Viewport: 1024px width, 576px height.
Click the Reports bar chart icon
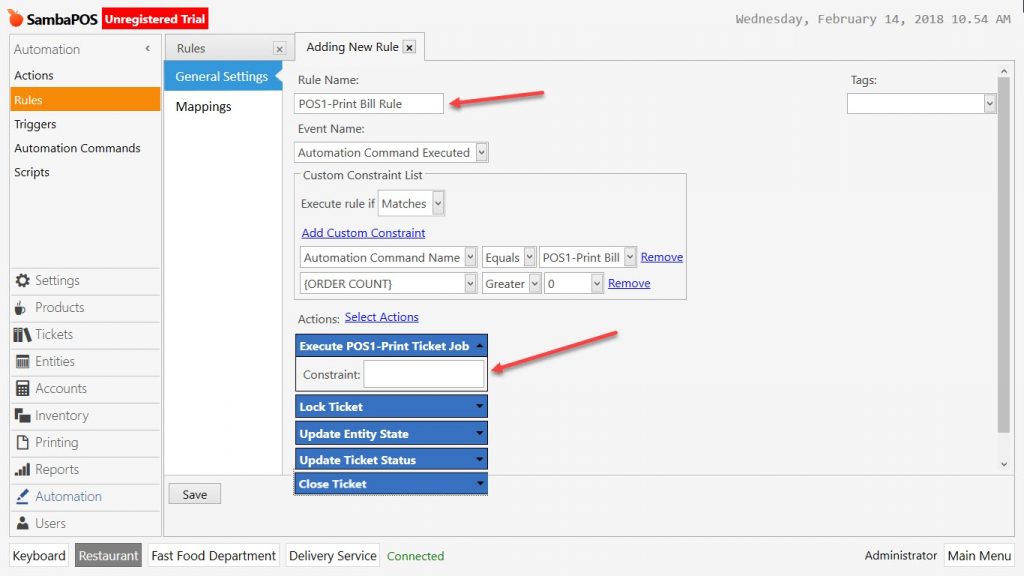(x=22, y=469)
